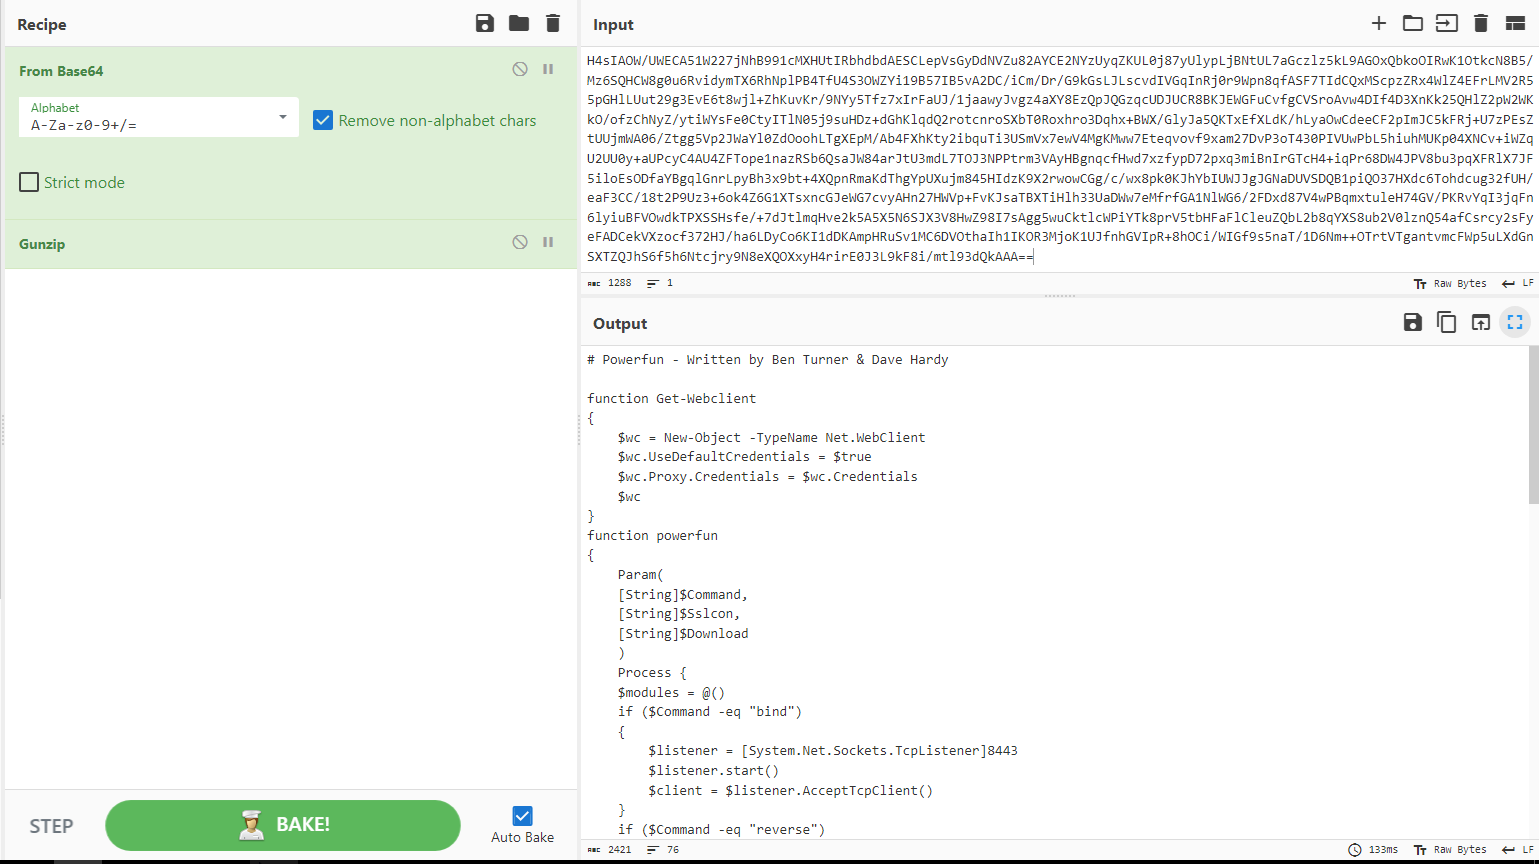Open file as input
The height and width of the screenshot is (864, 1539).
(1447, 24)
